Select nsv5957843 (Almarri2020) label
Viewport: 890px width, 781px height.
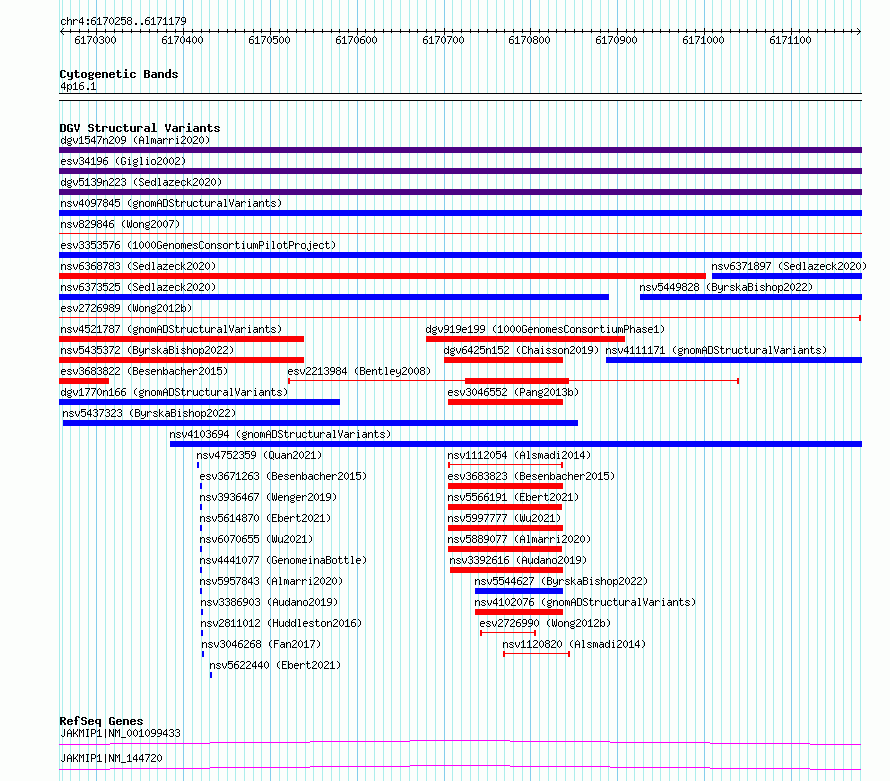(271, 581)
